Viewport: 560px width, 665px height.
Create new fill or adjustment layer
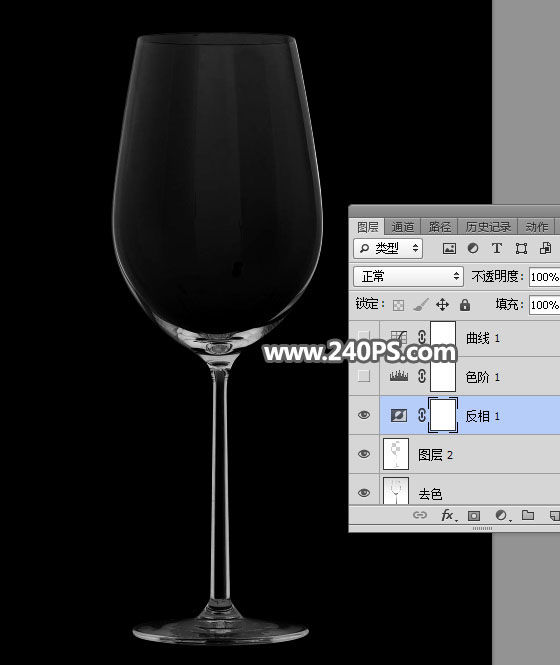point(501,515)
